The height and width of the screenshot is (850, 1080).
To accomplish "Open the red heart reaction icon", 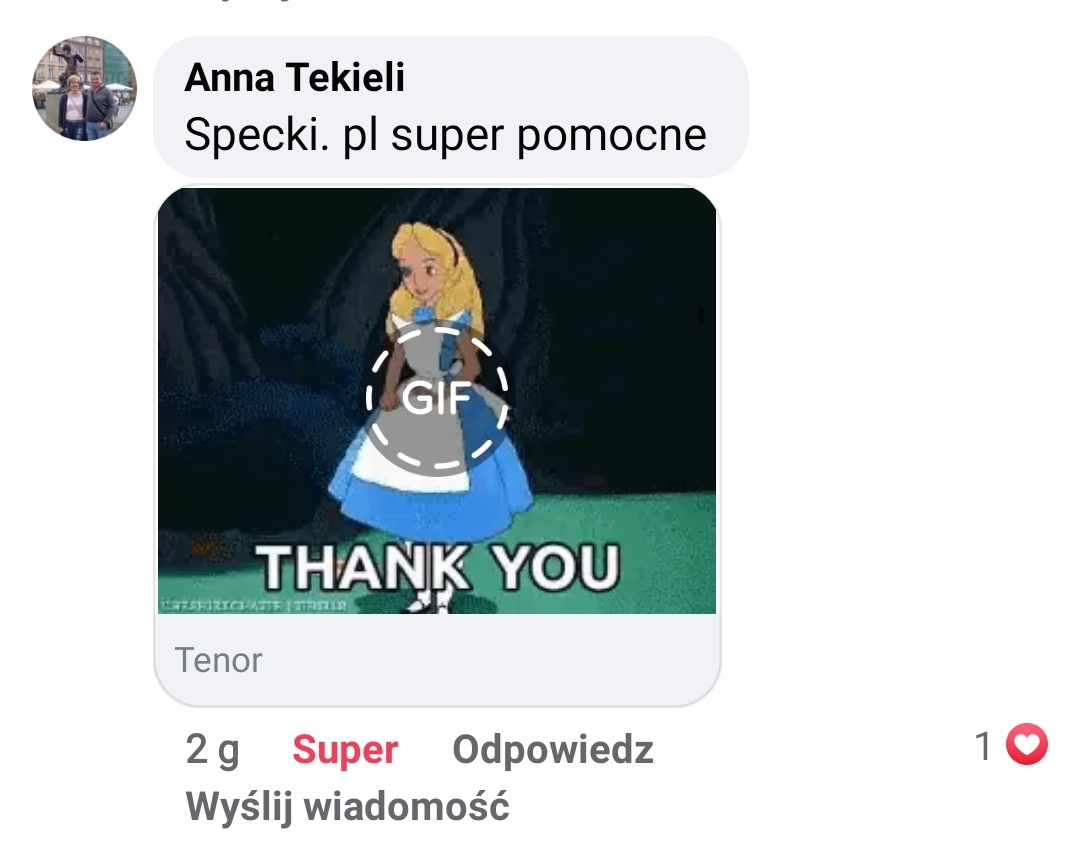I will click(x=1026, y=744).
